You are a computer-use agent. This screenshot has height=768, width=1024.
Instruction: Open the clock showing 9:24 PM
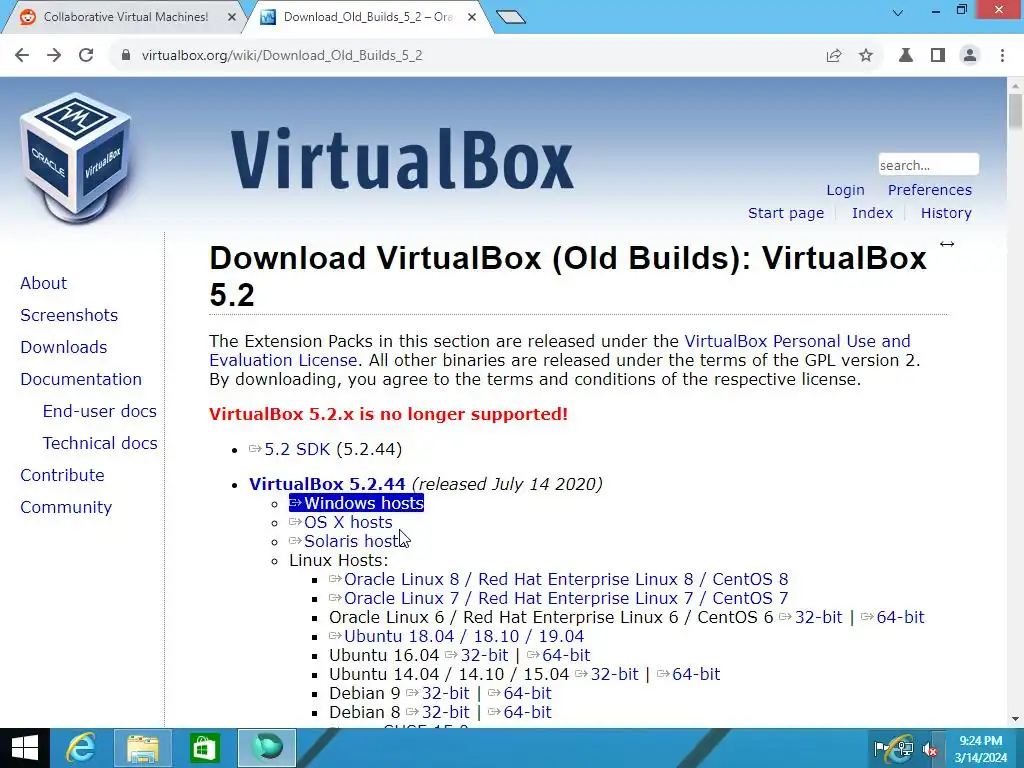[x=980, y=749]
